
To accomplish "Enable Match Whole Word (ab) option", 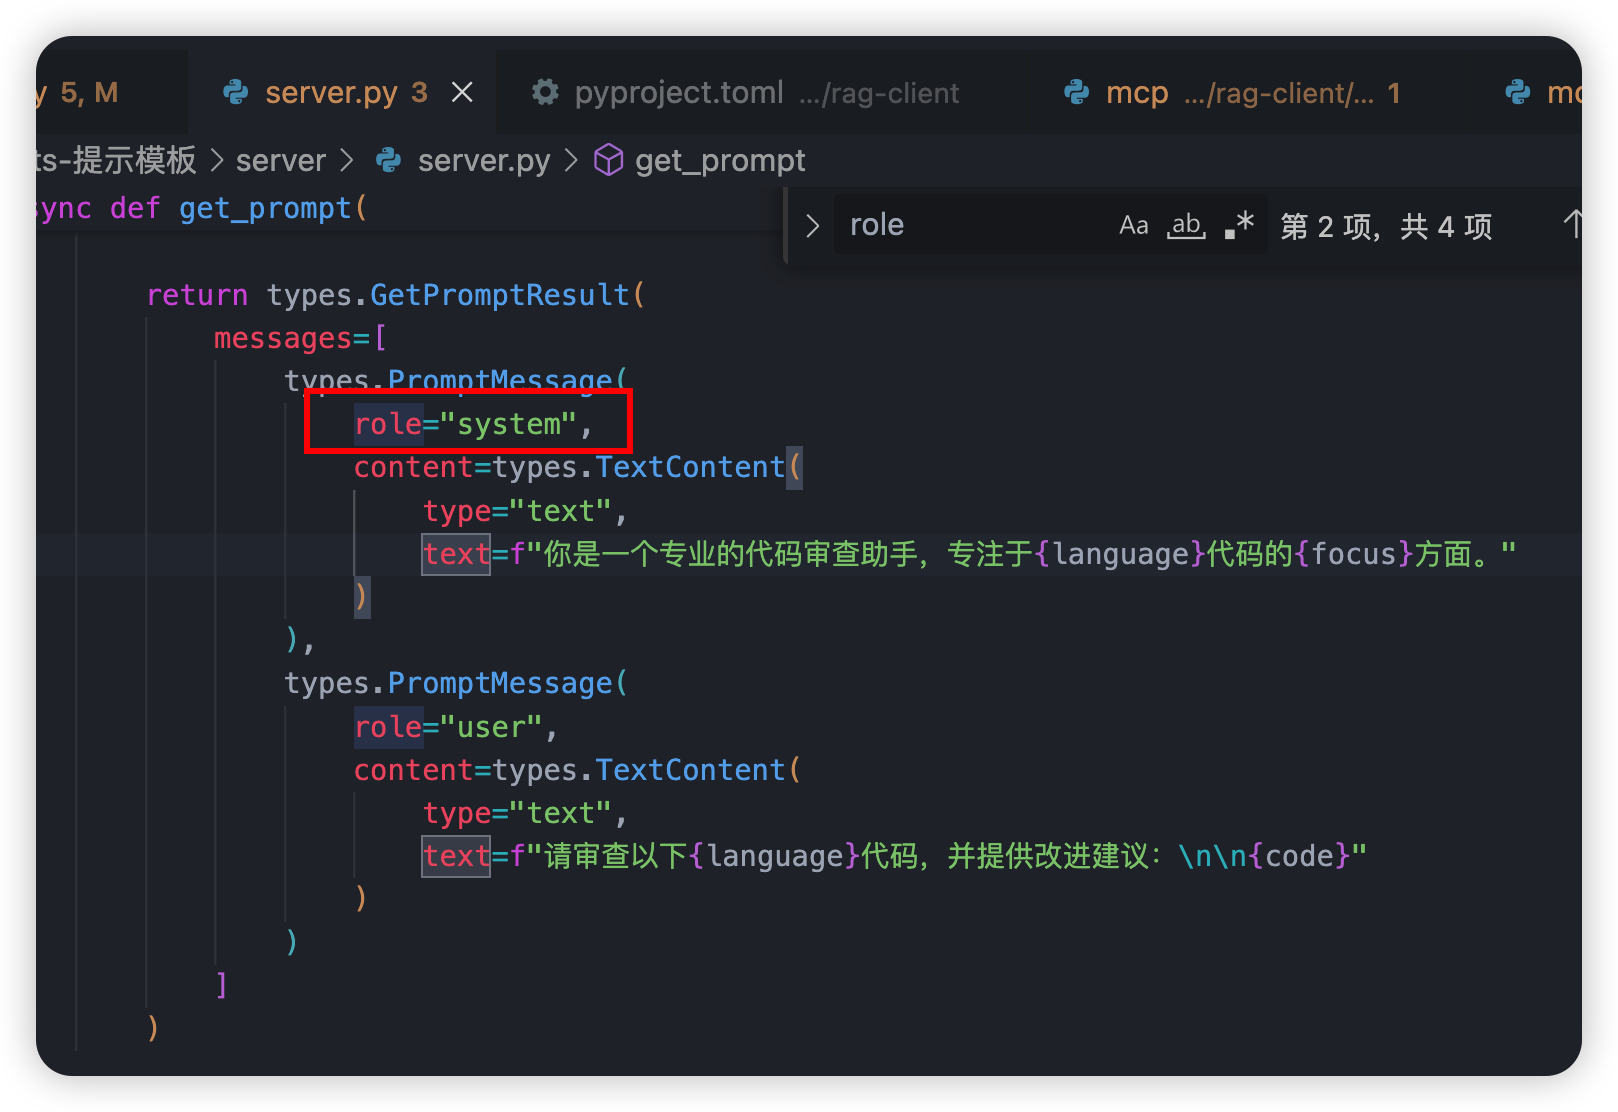I will [1186, 226].
